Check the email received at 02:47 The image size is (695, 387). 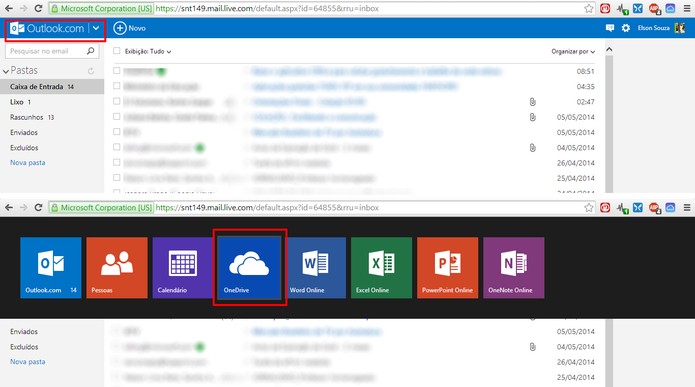117,102
